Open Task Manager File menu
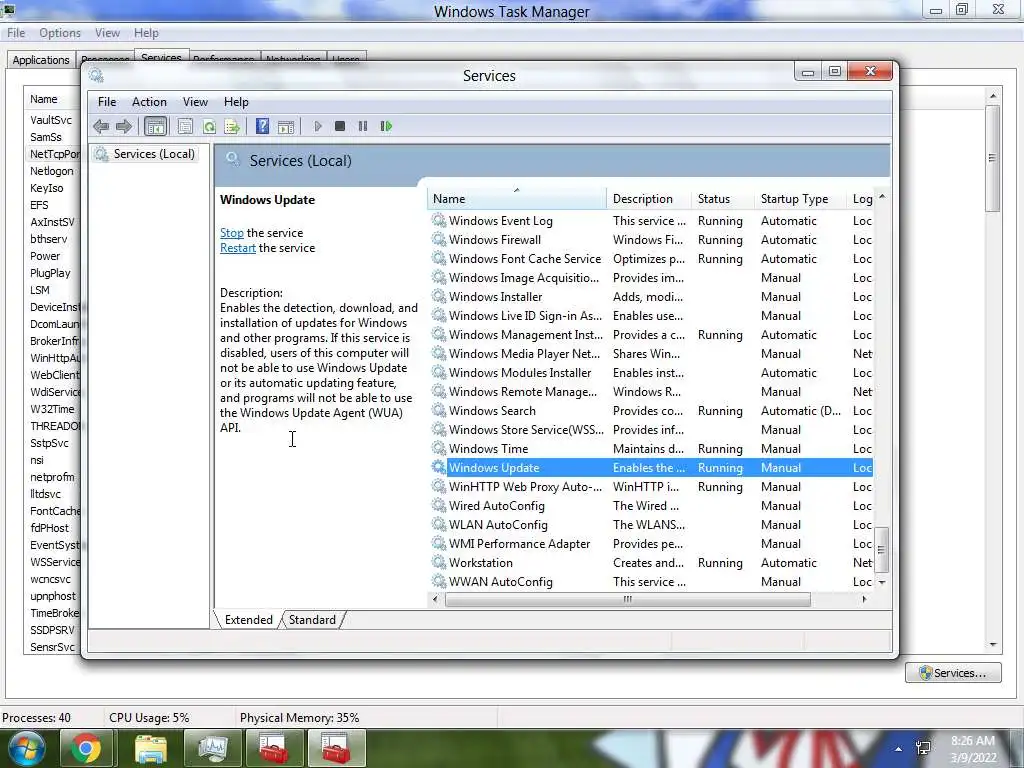This screenshot has width=1024, height=768. tap(16, 33)
